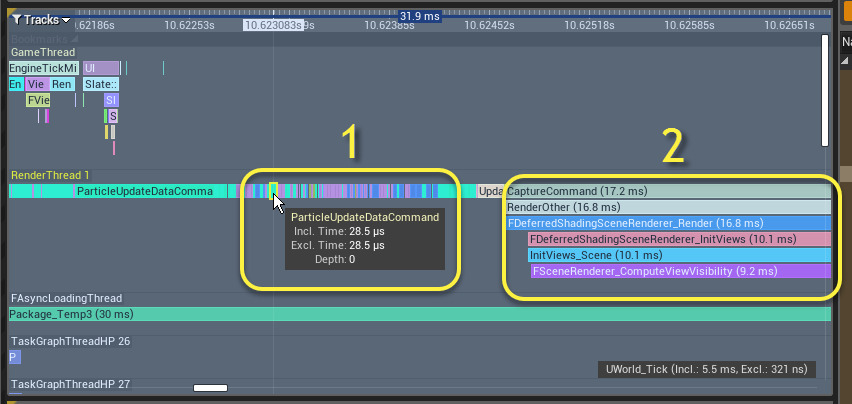
Task: Click the UWorld_Tick status readout
Action: [x=706, y=369]
